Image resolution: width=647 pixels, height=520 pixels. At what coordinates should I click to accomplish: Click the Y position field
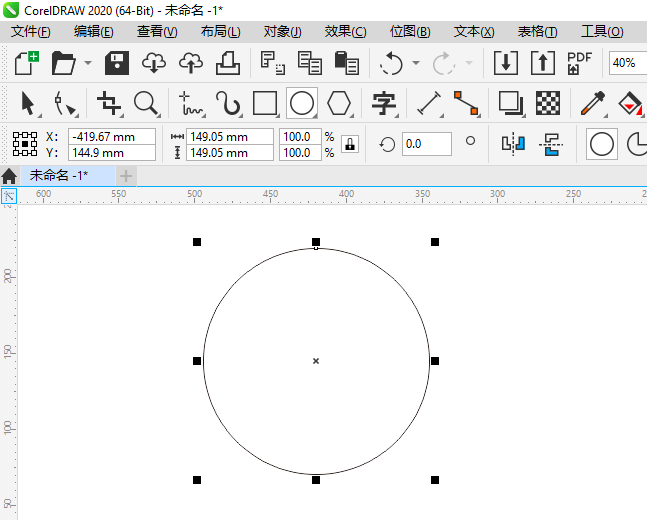pos(112,153)
